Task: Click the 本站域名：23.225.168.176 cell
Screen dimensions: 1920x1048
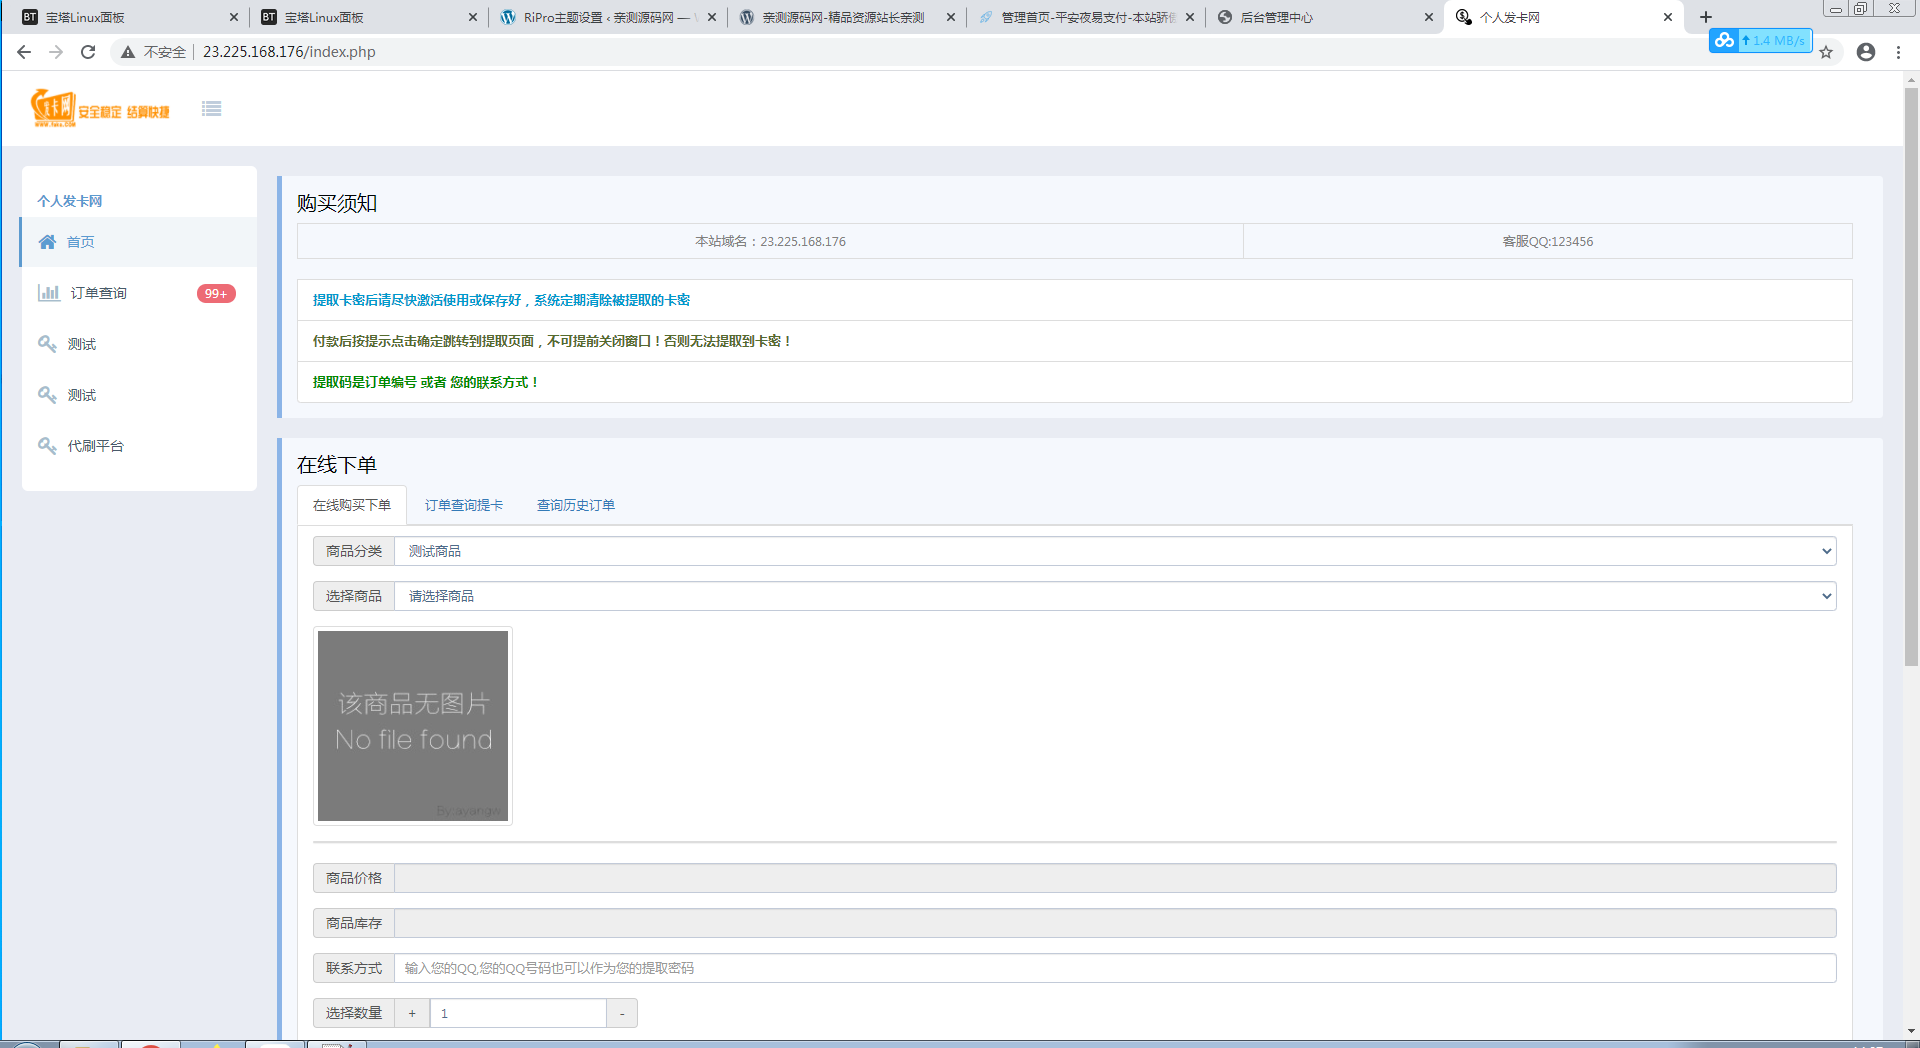Action: (770, 241)
